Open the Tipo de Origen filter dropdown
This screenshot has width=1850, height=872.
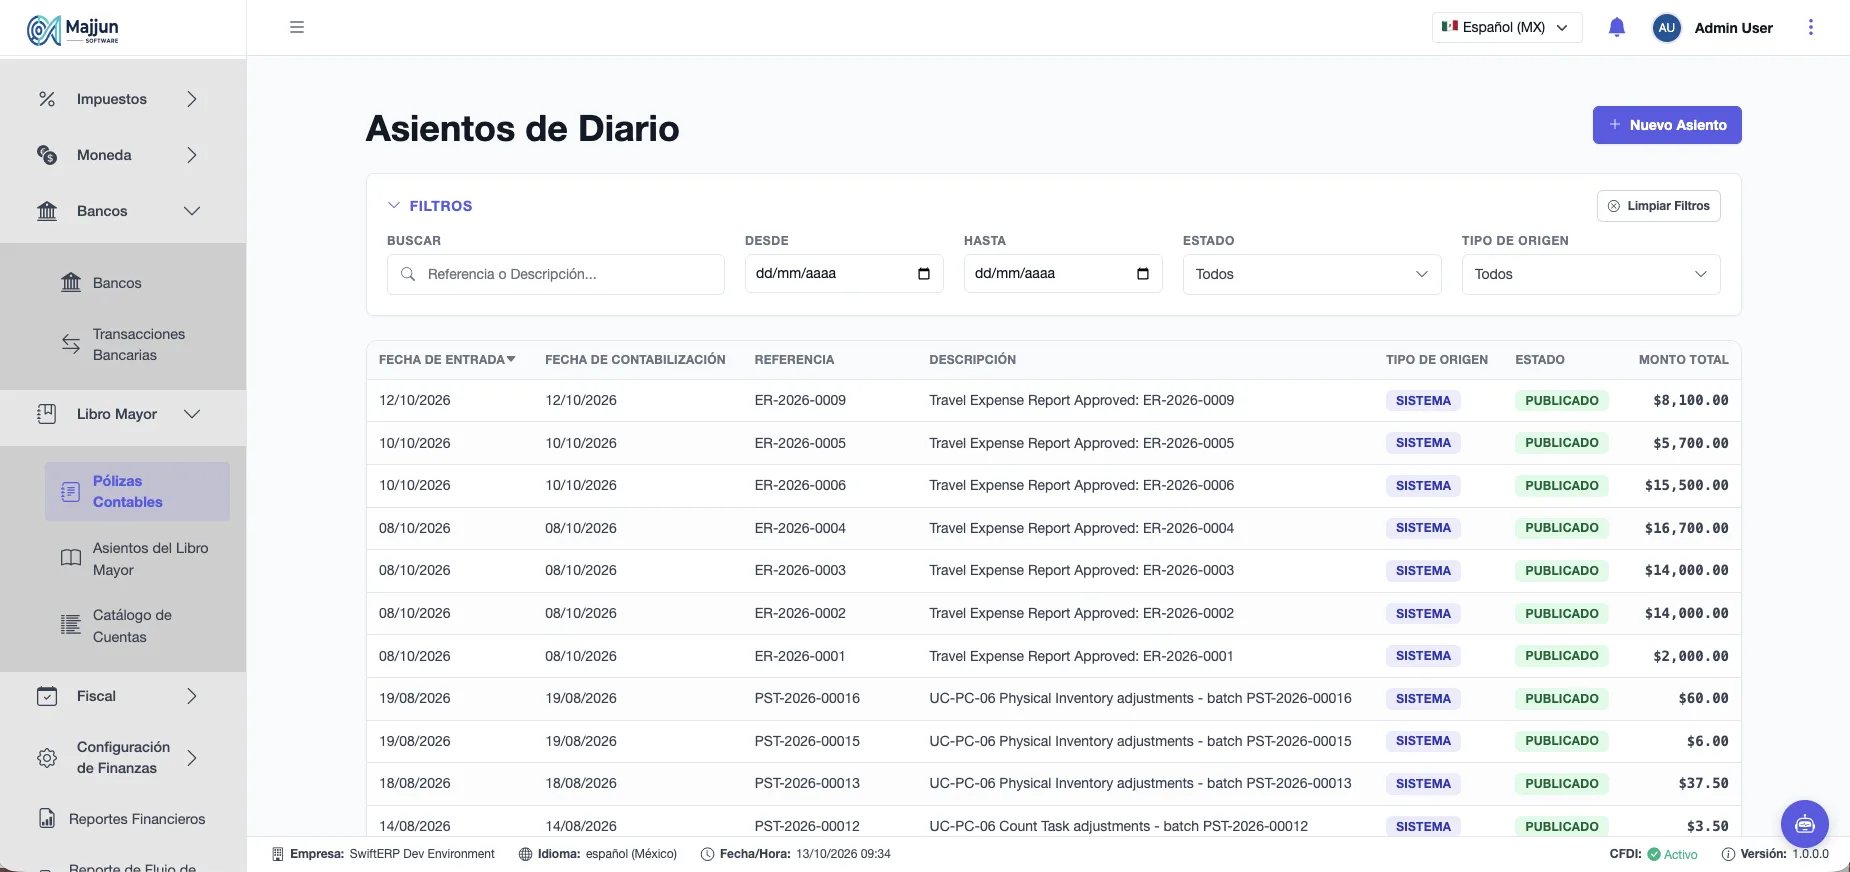tap(1591, 274)
